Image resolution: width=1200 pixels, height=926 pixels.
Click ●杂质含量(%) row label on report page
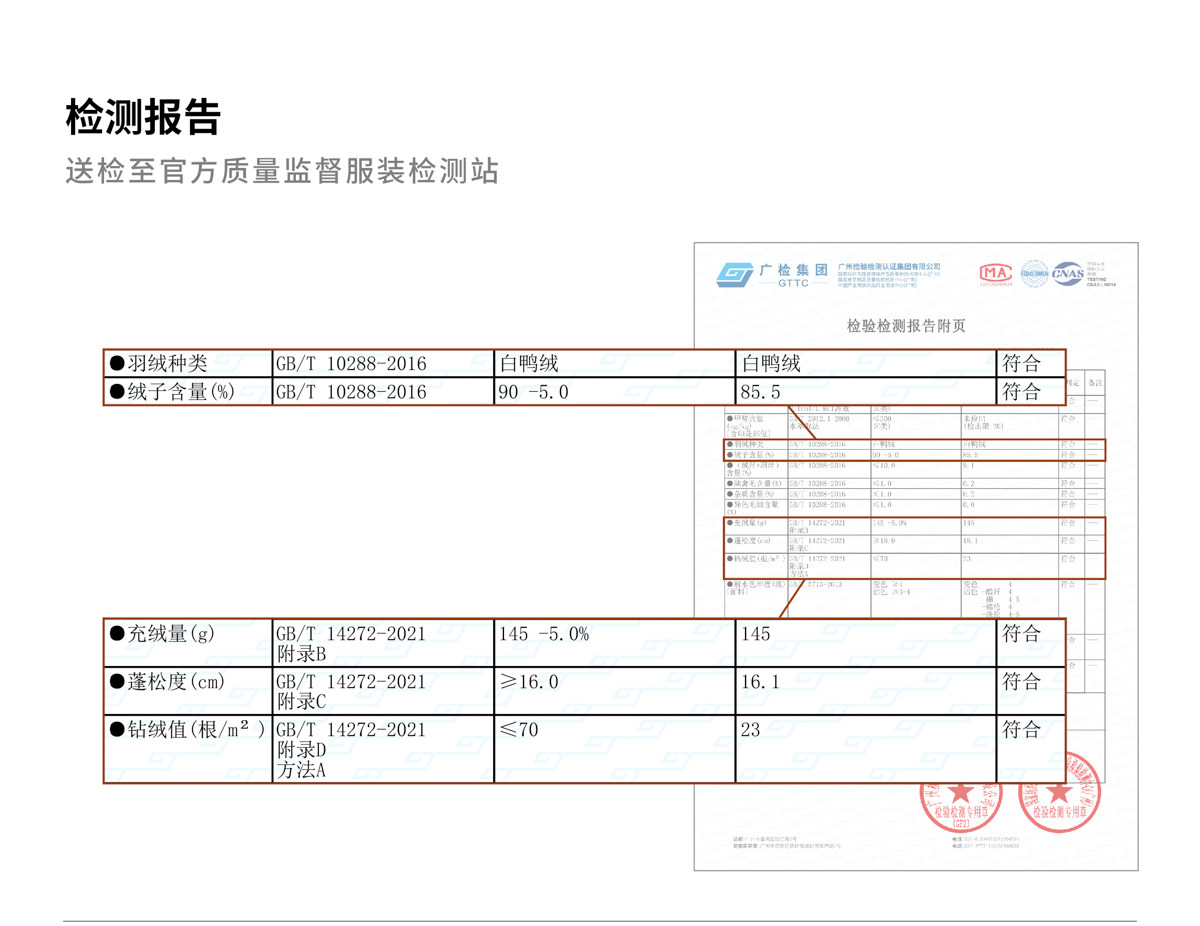tap(751, 494)
